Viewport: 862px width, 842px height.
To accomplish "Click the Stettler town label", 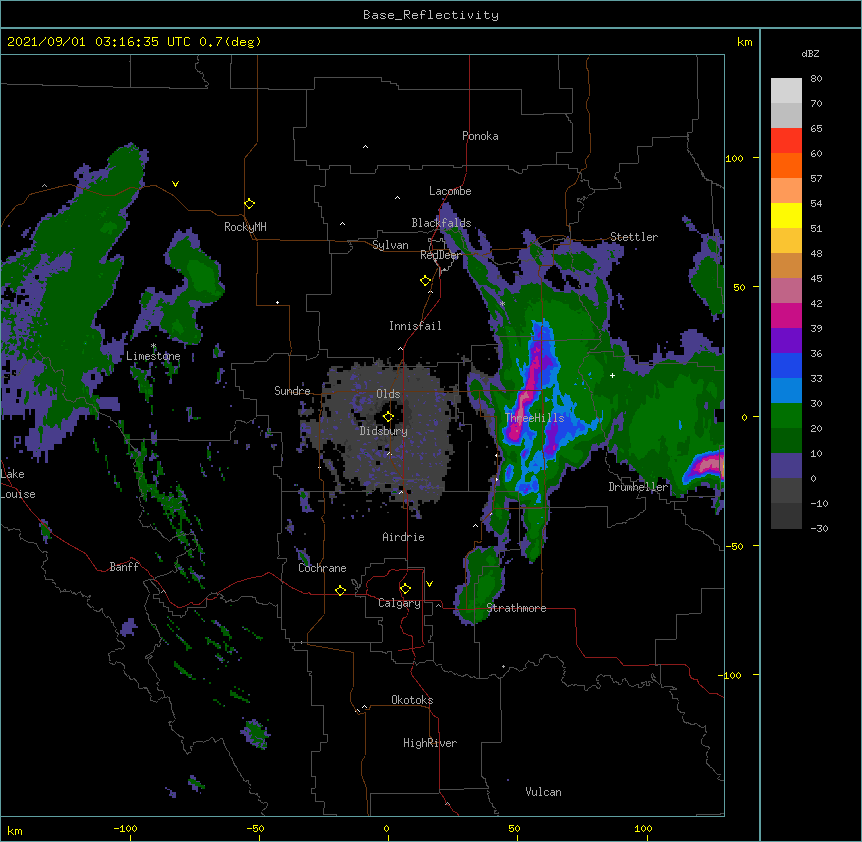I will 634,237.
